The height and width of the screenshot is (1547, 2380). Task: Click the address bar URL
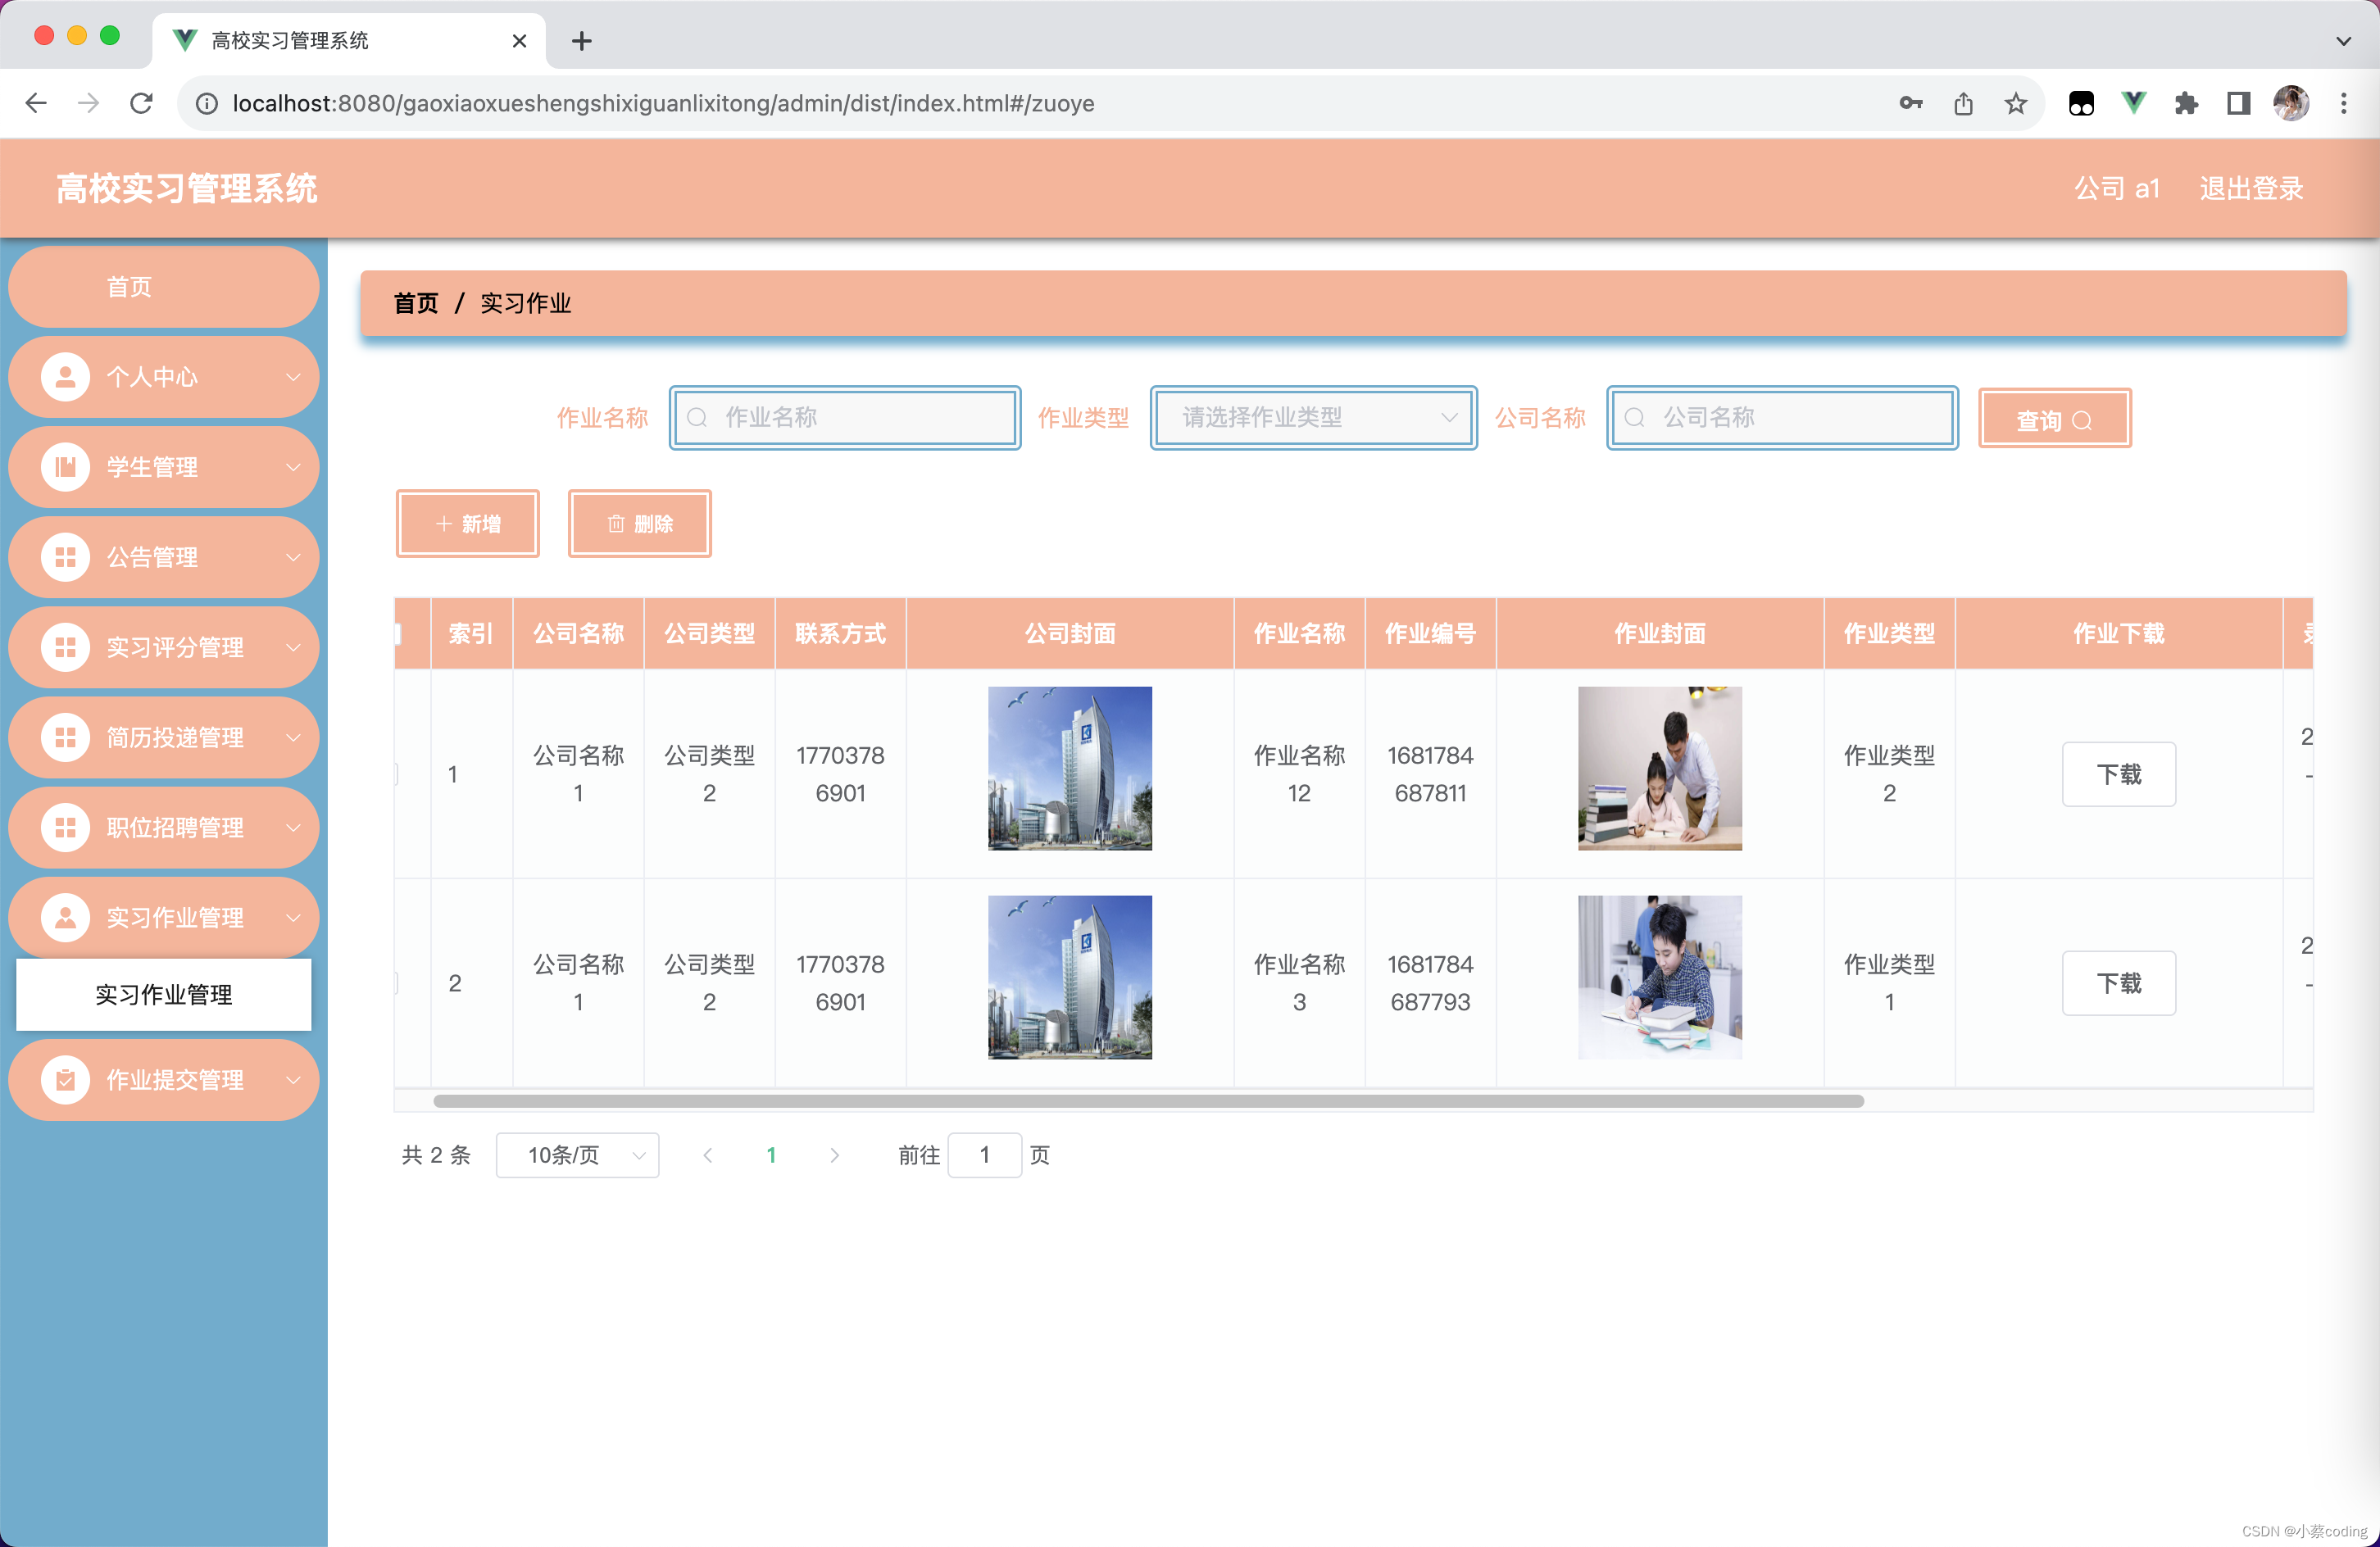point(663,103)
